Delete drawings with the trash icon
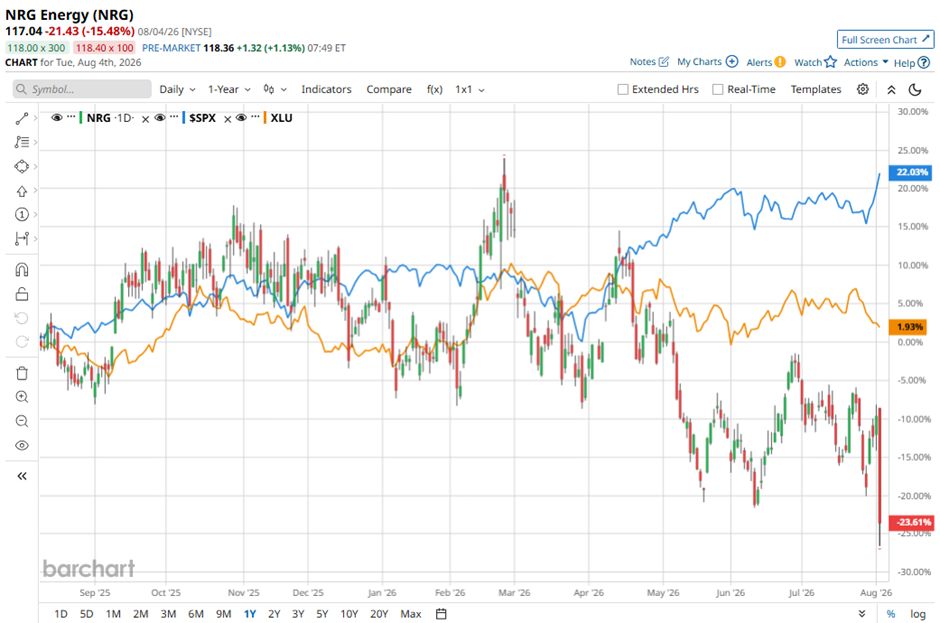 click(x=22, y=373)
